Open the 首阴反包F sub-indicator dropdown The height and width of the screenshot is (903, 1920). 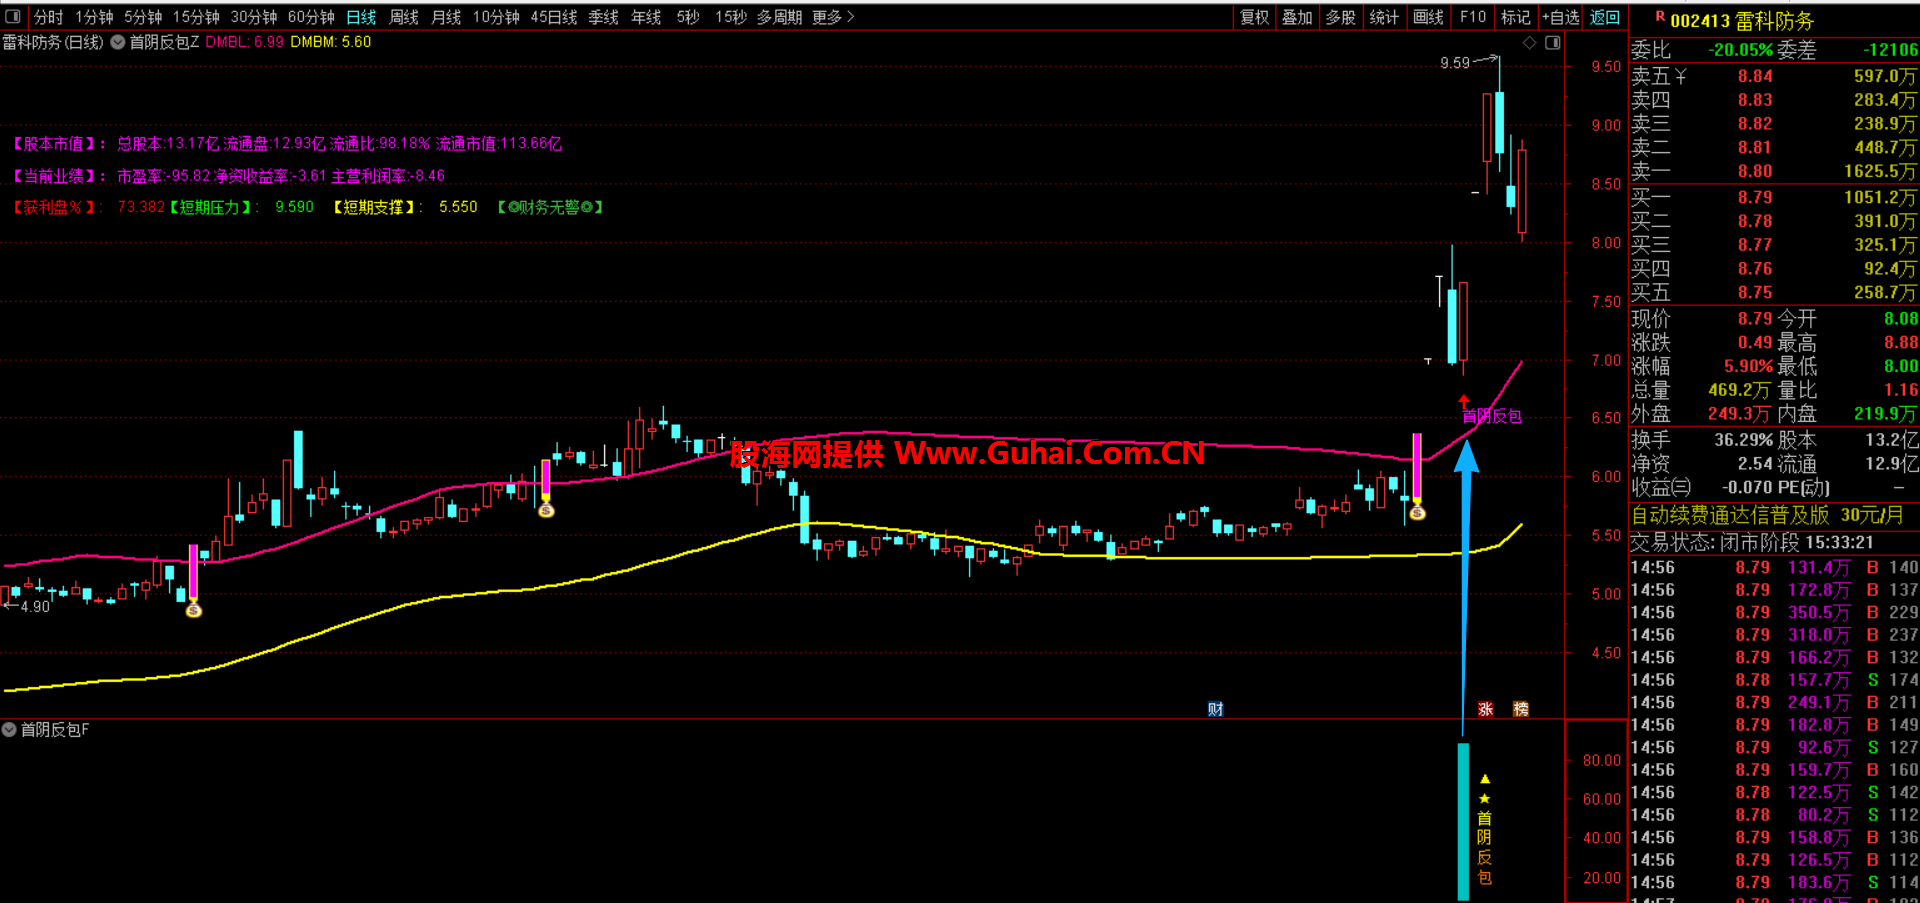(9, 730)
